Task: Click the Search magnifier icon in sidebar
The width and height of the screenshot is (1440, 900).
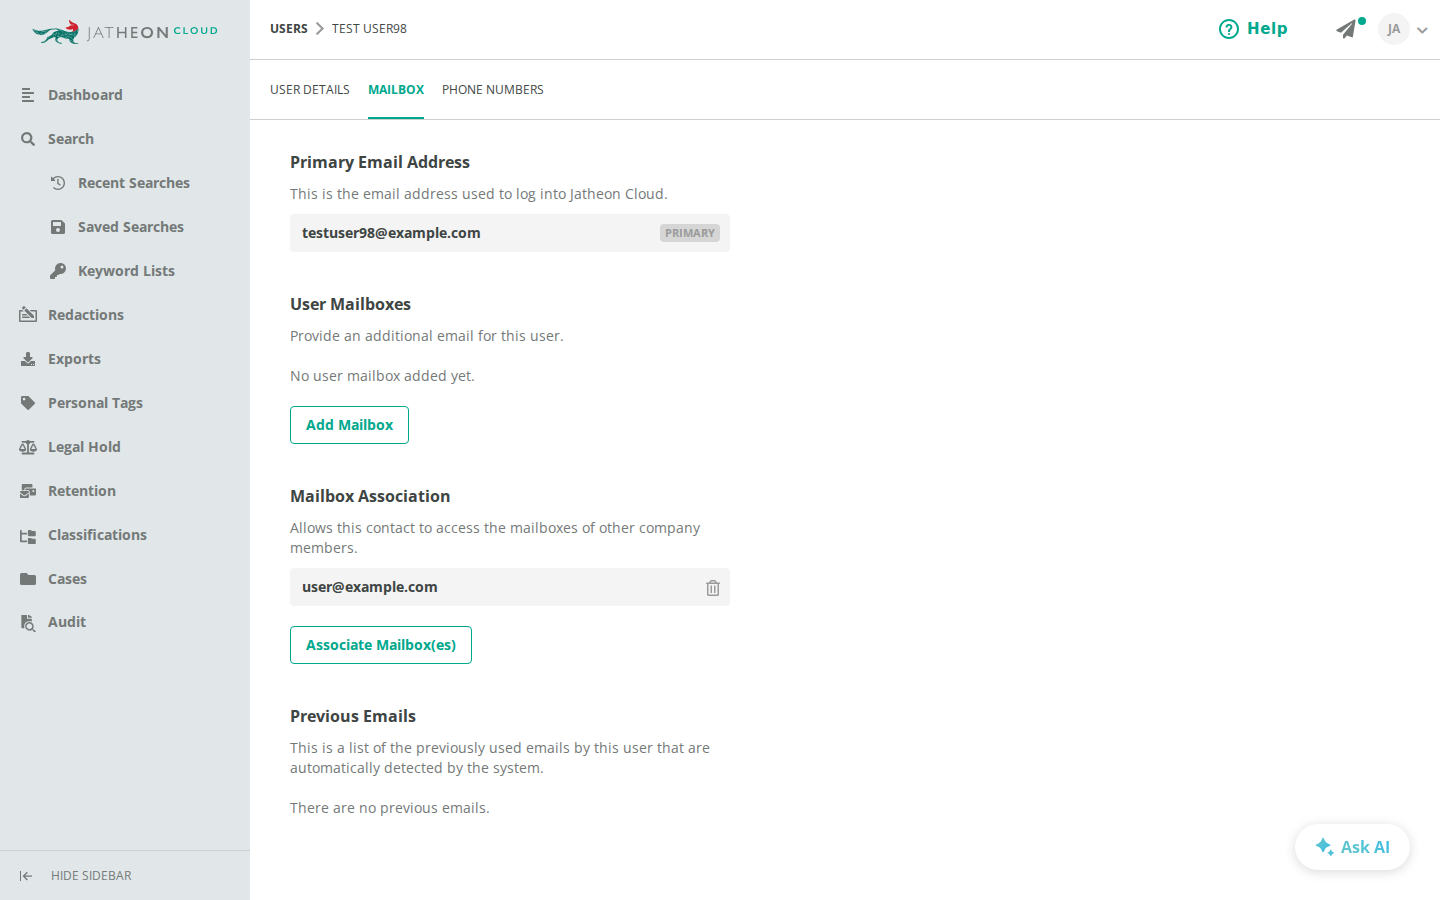Action: point(28,139)
